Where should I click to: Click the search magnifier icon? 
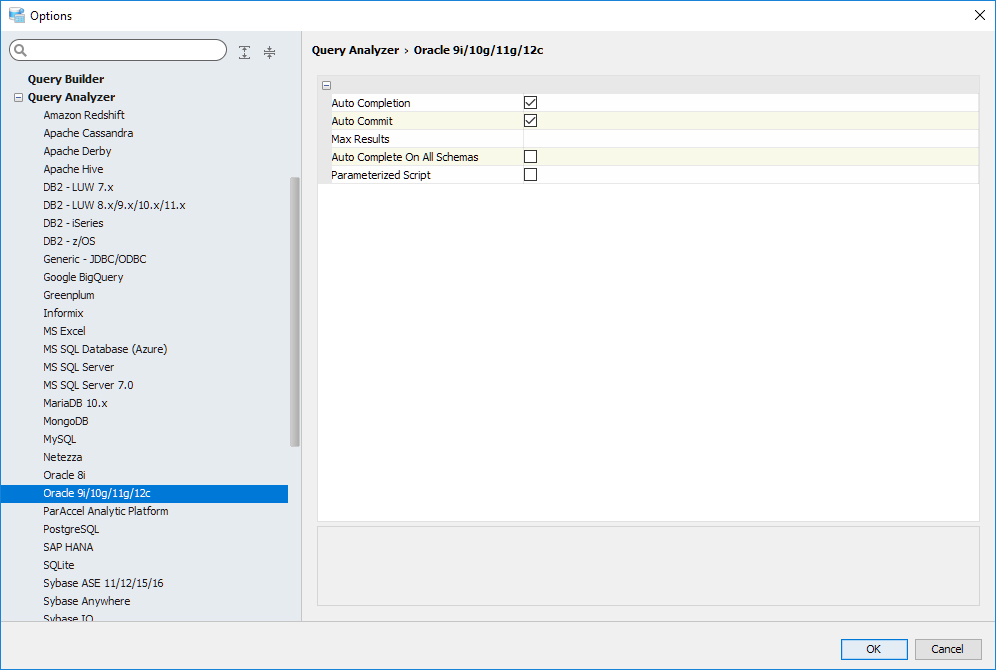[20, 50]
